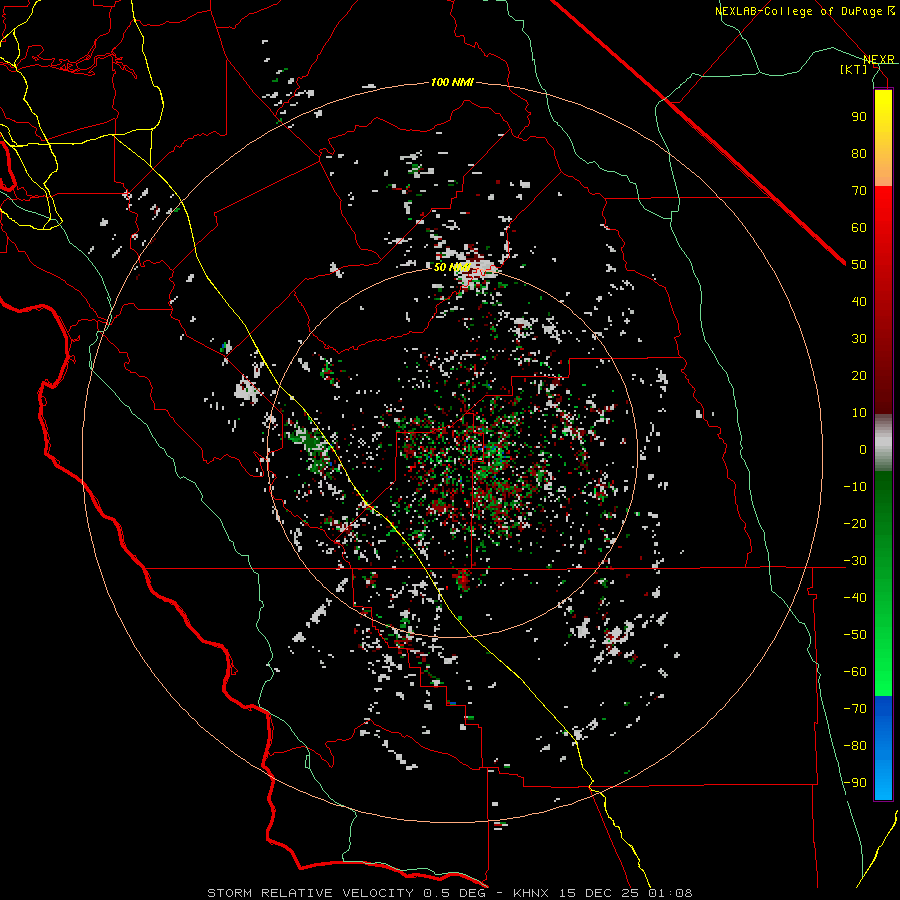900x900 pixels.
Task: Click the 50 NMI range ring label
Action: point(451,267)
